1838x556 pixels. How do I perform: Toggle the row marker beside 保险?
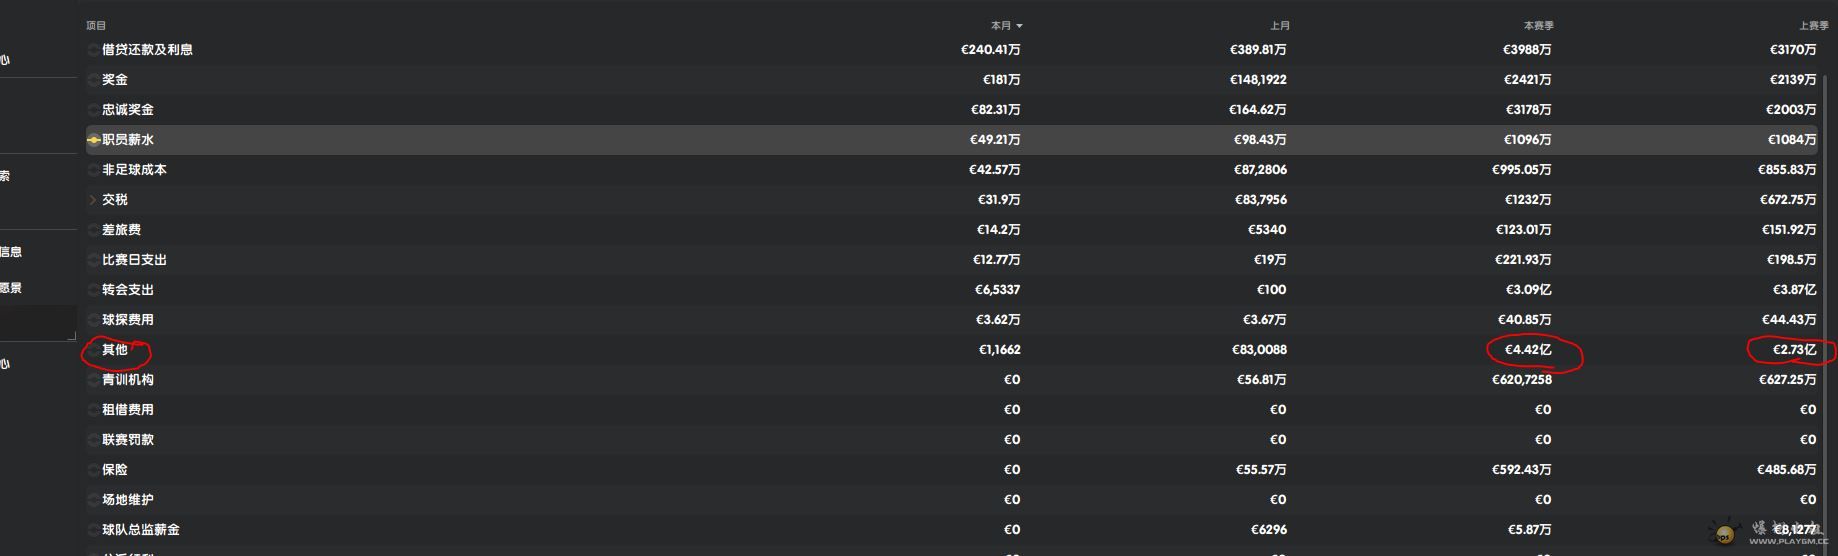(93, 469)
